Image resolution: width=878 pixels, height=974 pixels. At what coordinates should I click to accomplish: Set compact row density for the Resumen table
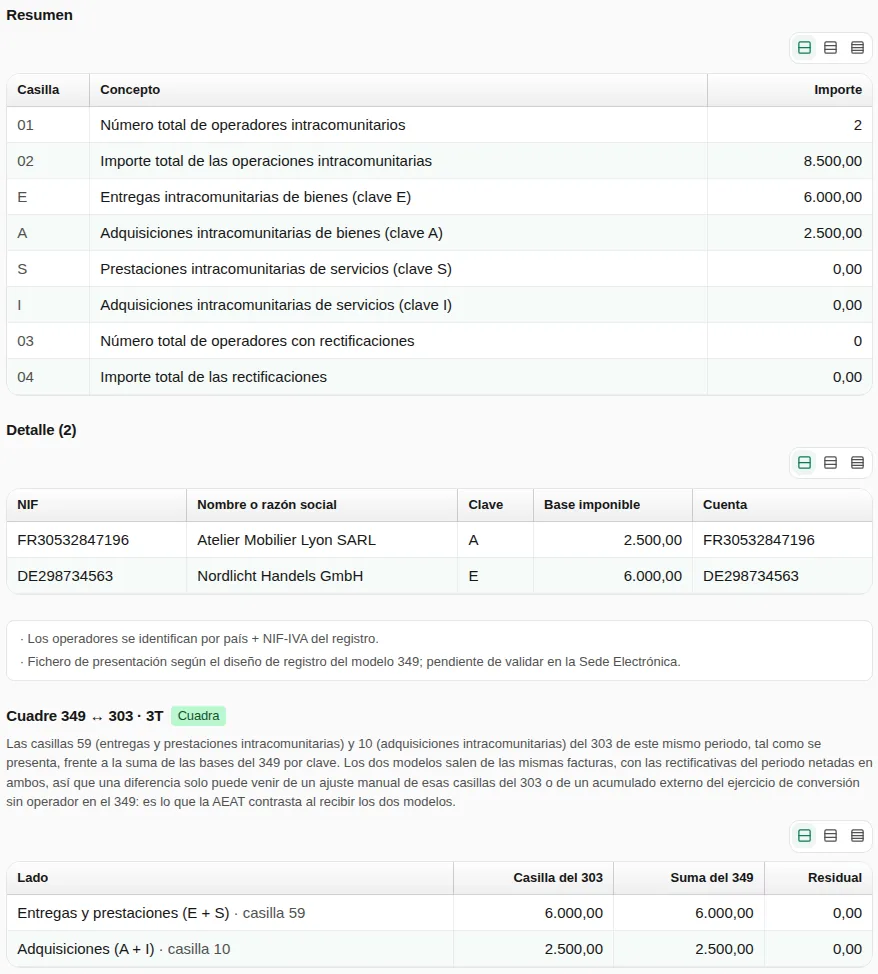pyautogui.click(x=857, y=48)
